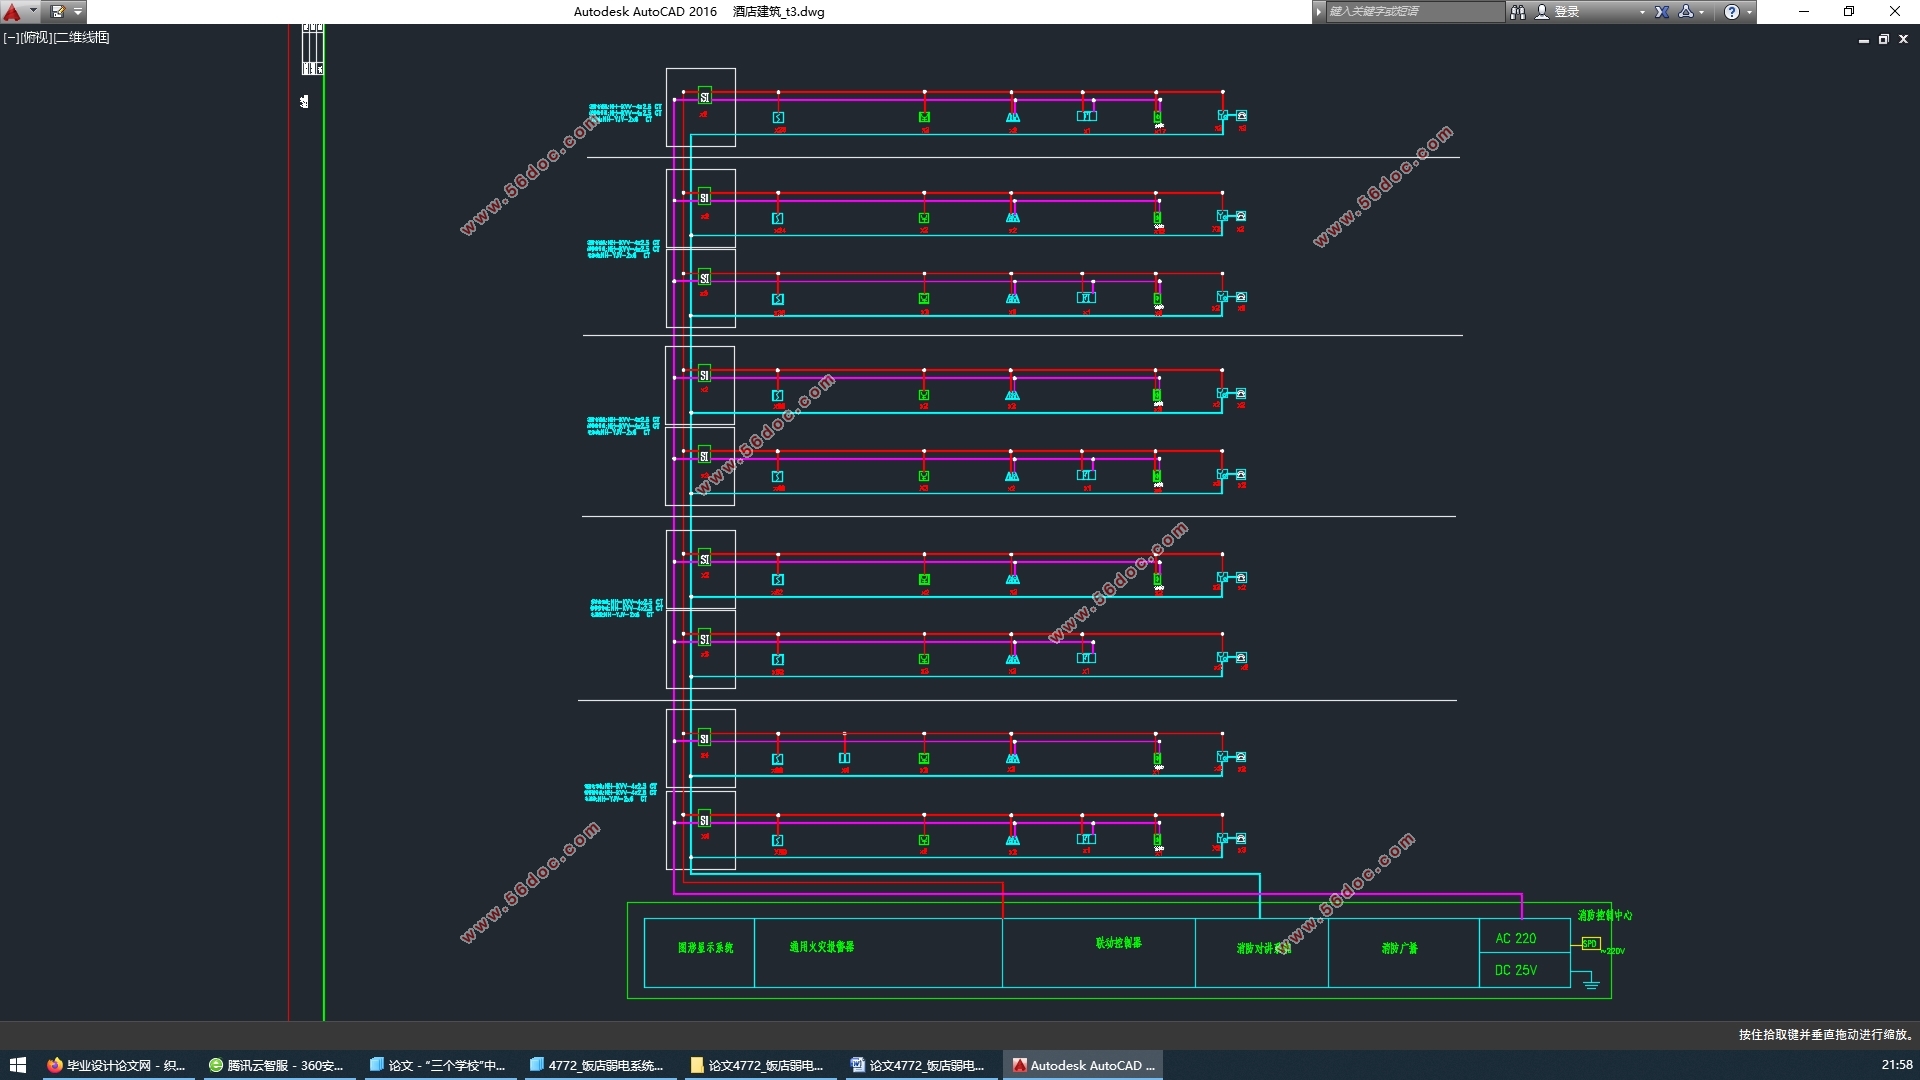Expand the Help dropdown arrow
The width and height of the screenshot is (1920, 1080).
(x=1749, y=12)
